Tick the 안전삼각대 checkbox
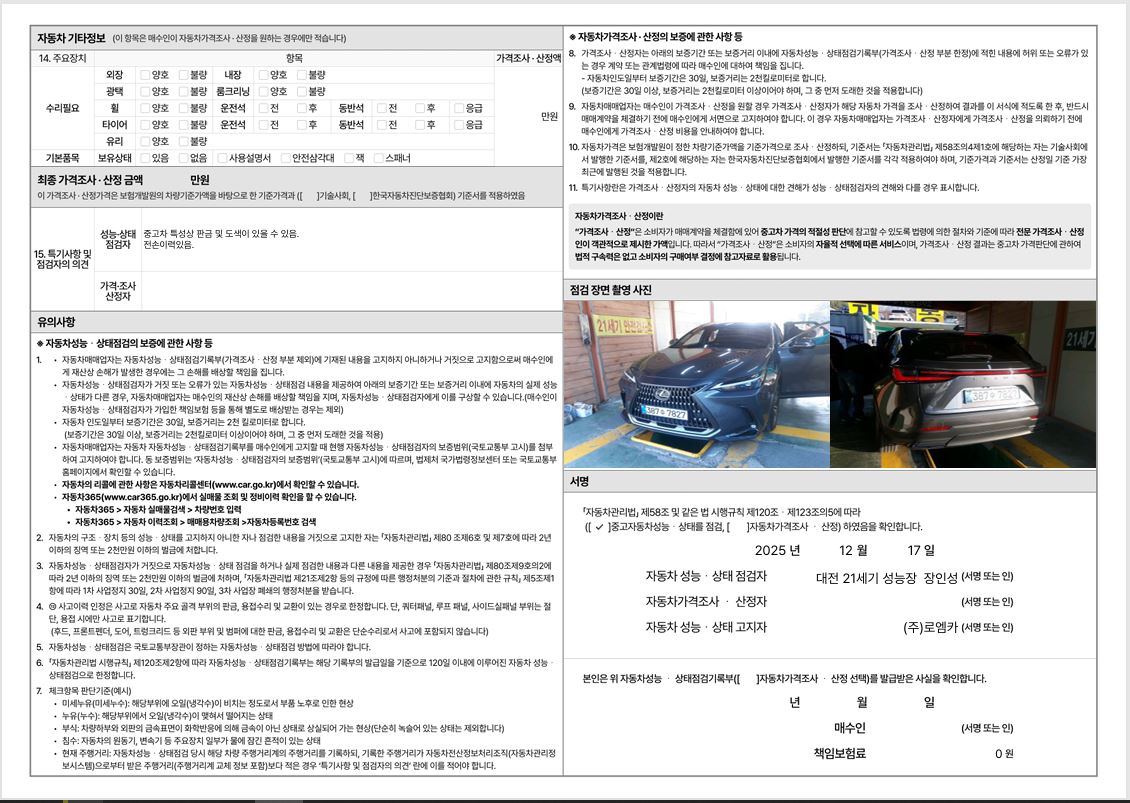 click(285, 158)
